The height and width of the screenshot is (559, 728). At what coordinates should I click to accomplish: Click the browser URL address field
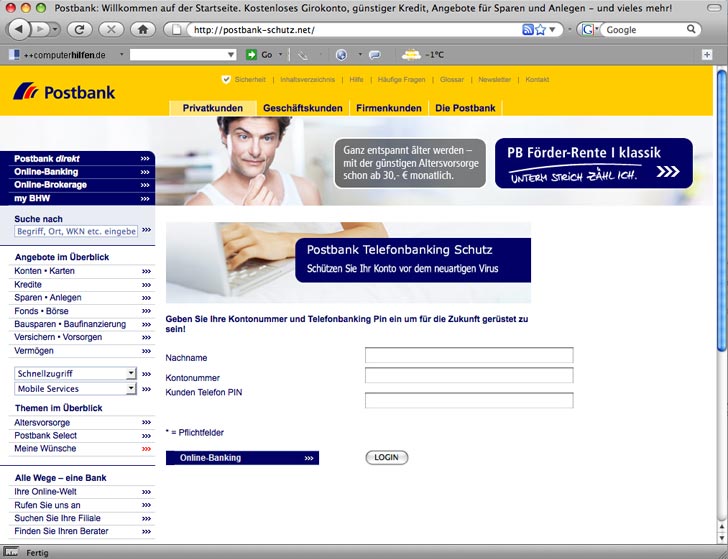click(355, 30)
